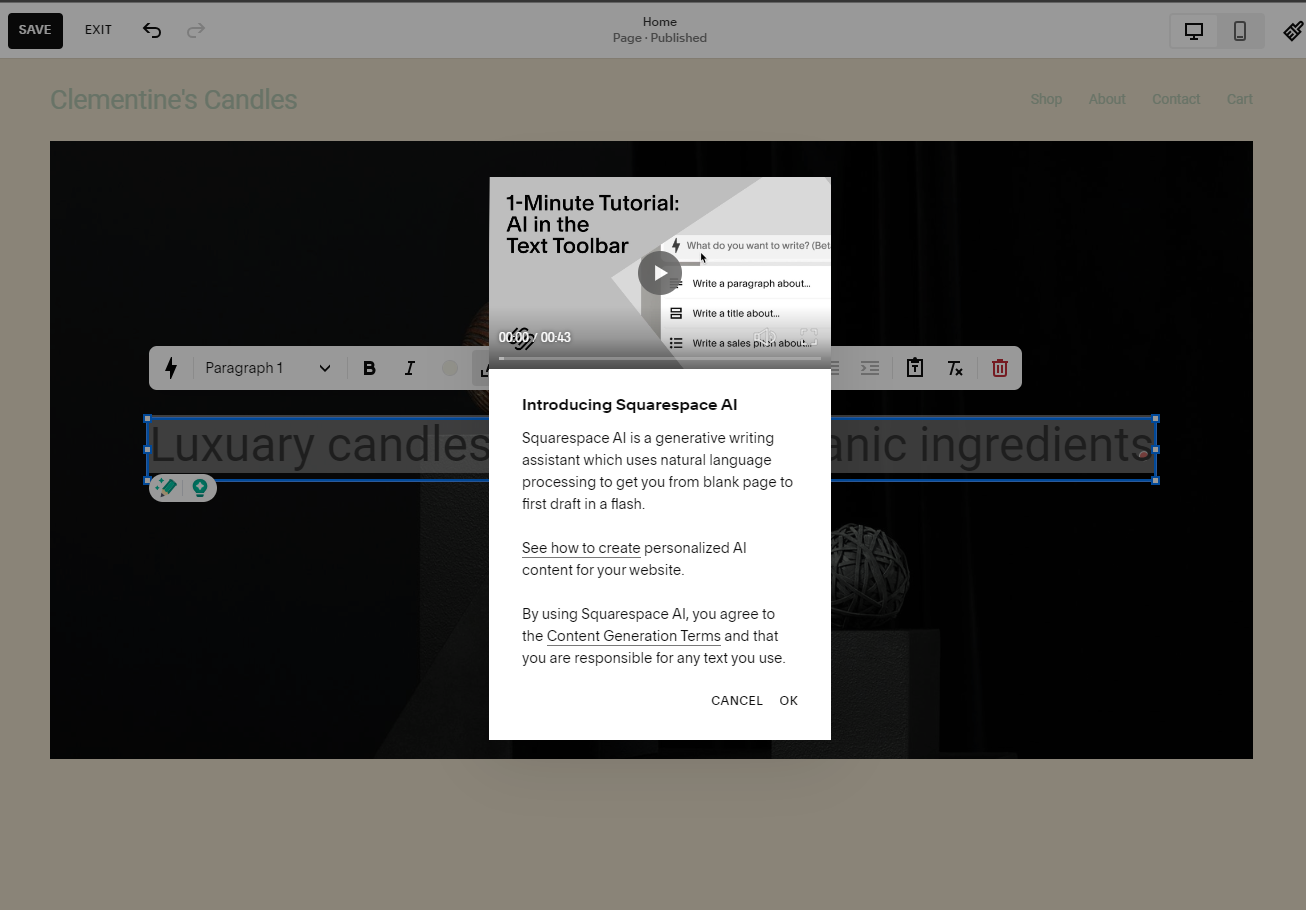
Task: Open the About navigation item
Action: pos(1106,99)
